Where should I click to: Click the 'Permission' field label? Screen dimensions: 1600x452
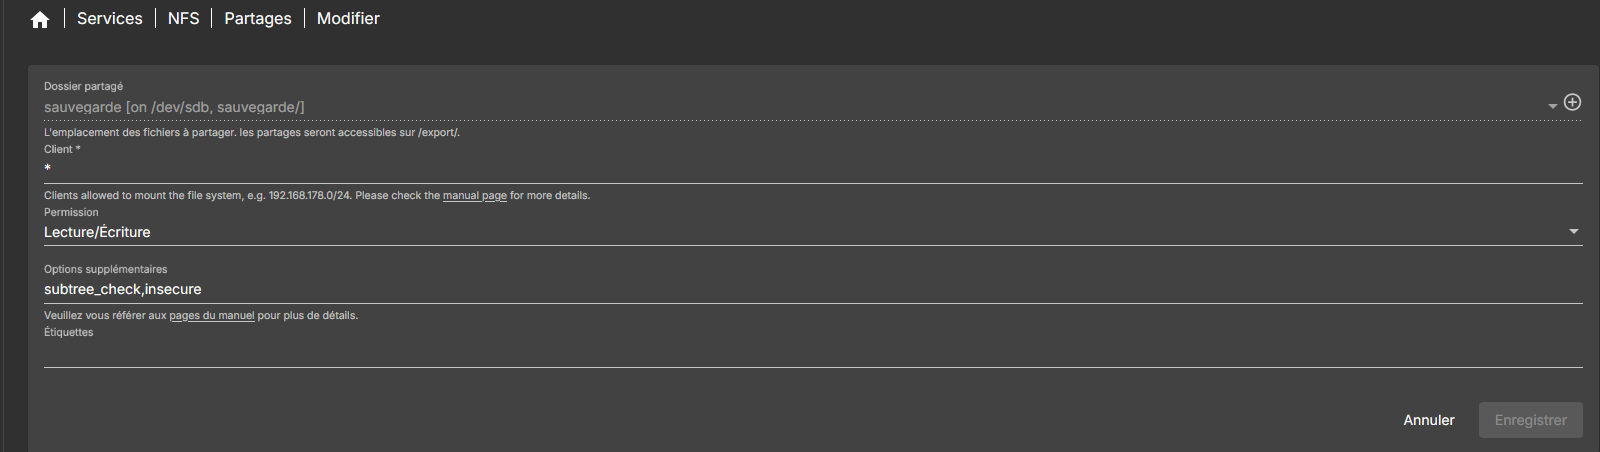point(71,212)
